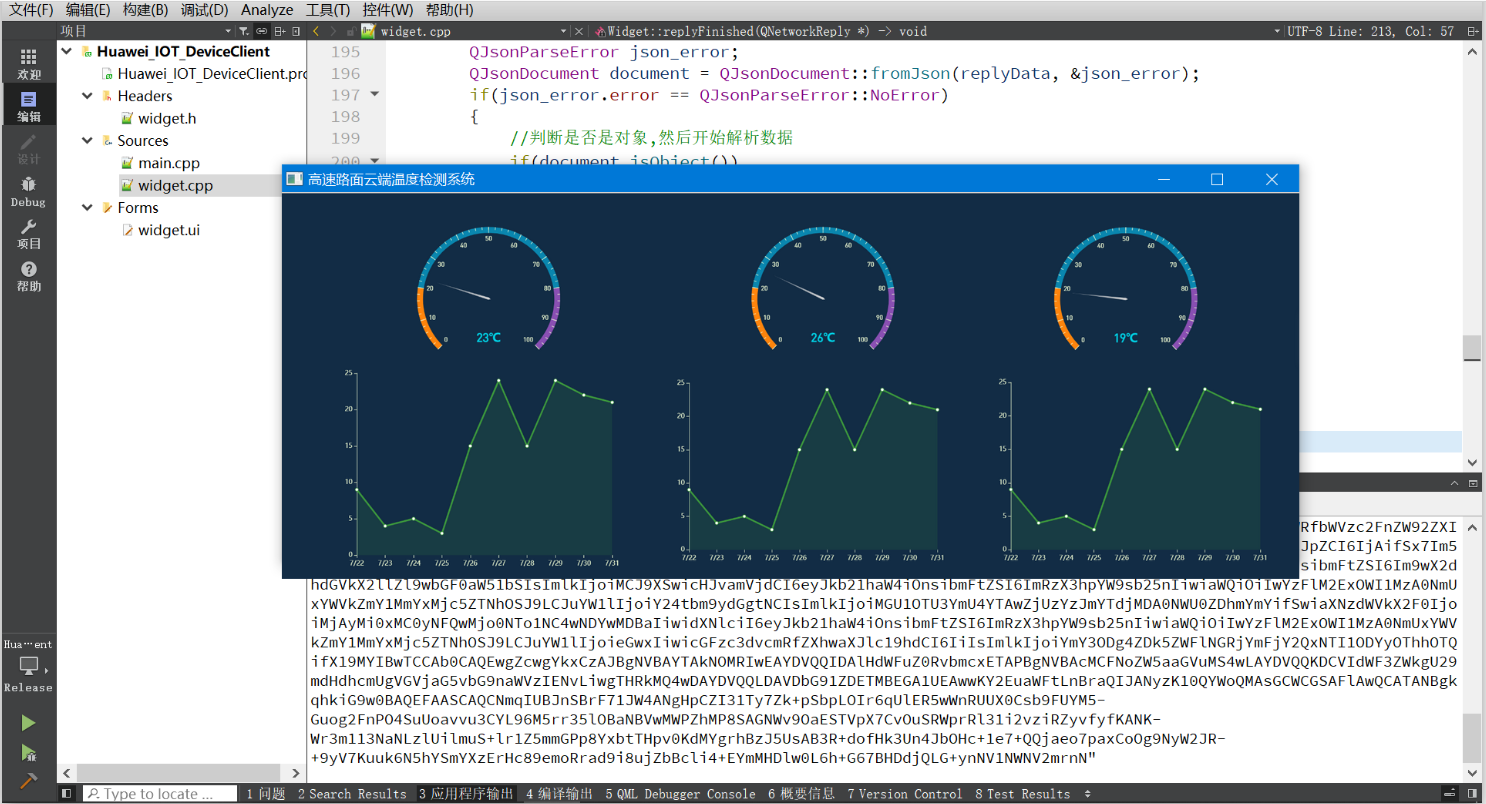Open the Version Control pane
The image size is (1486, 804).
(904, 794)
